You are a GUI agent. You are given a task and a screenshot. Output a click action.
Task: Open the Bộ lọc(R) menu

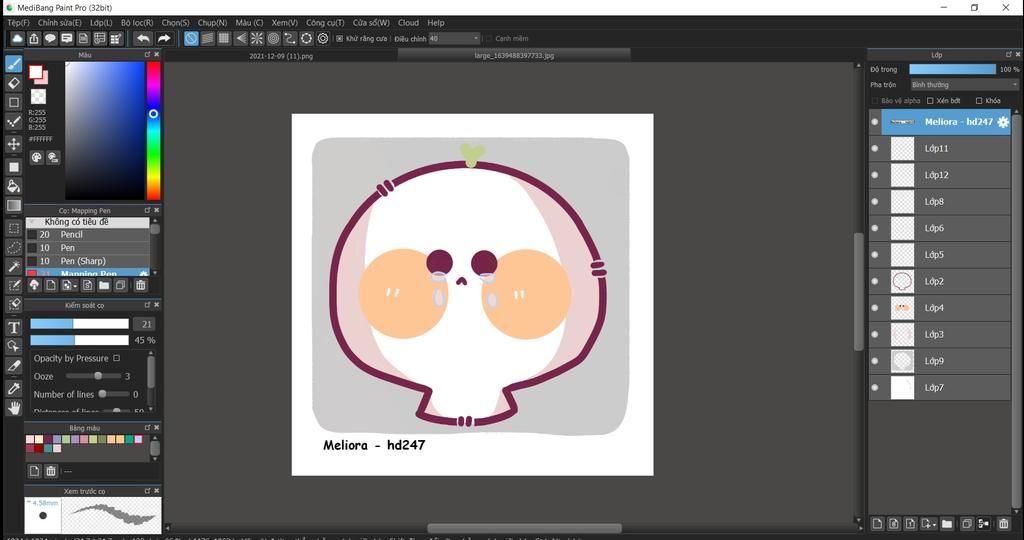[137, 22]
